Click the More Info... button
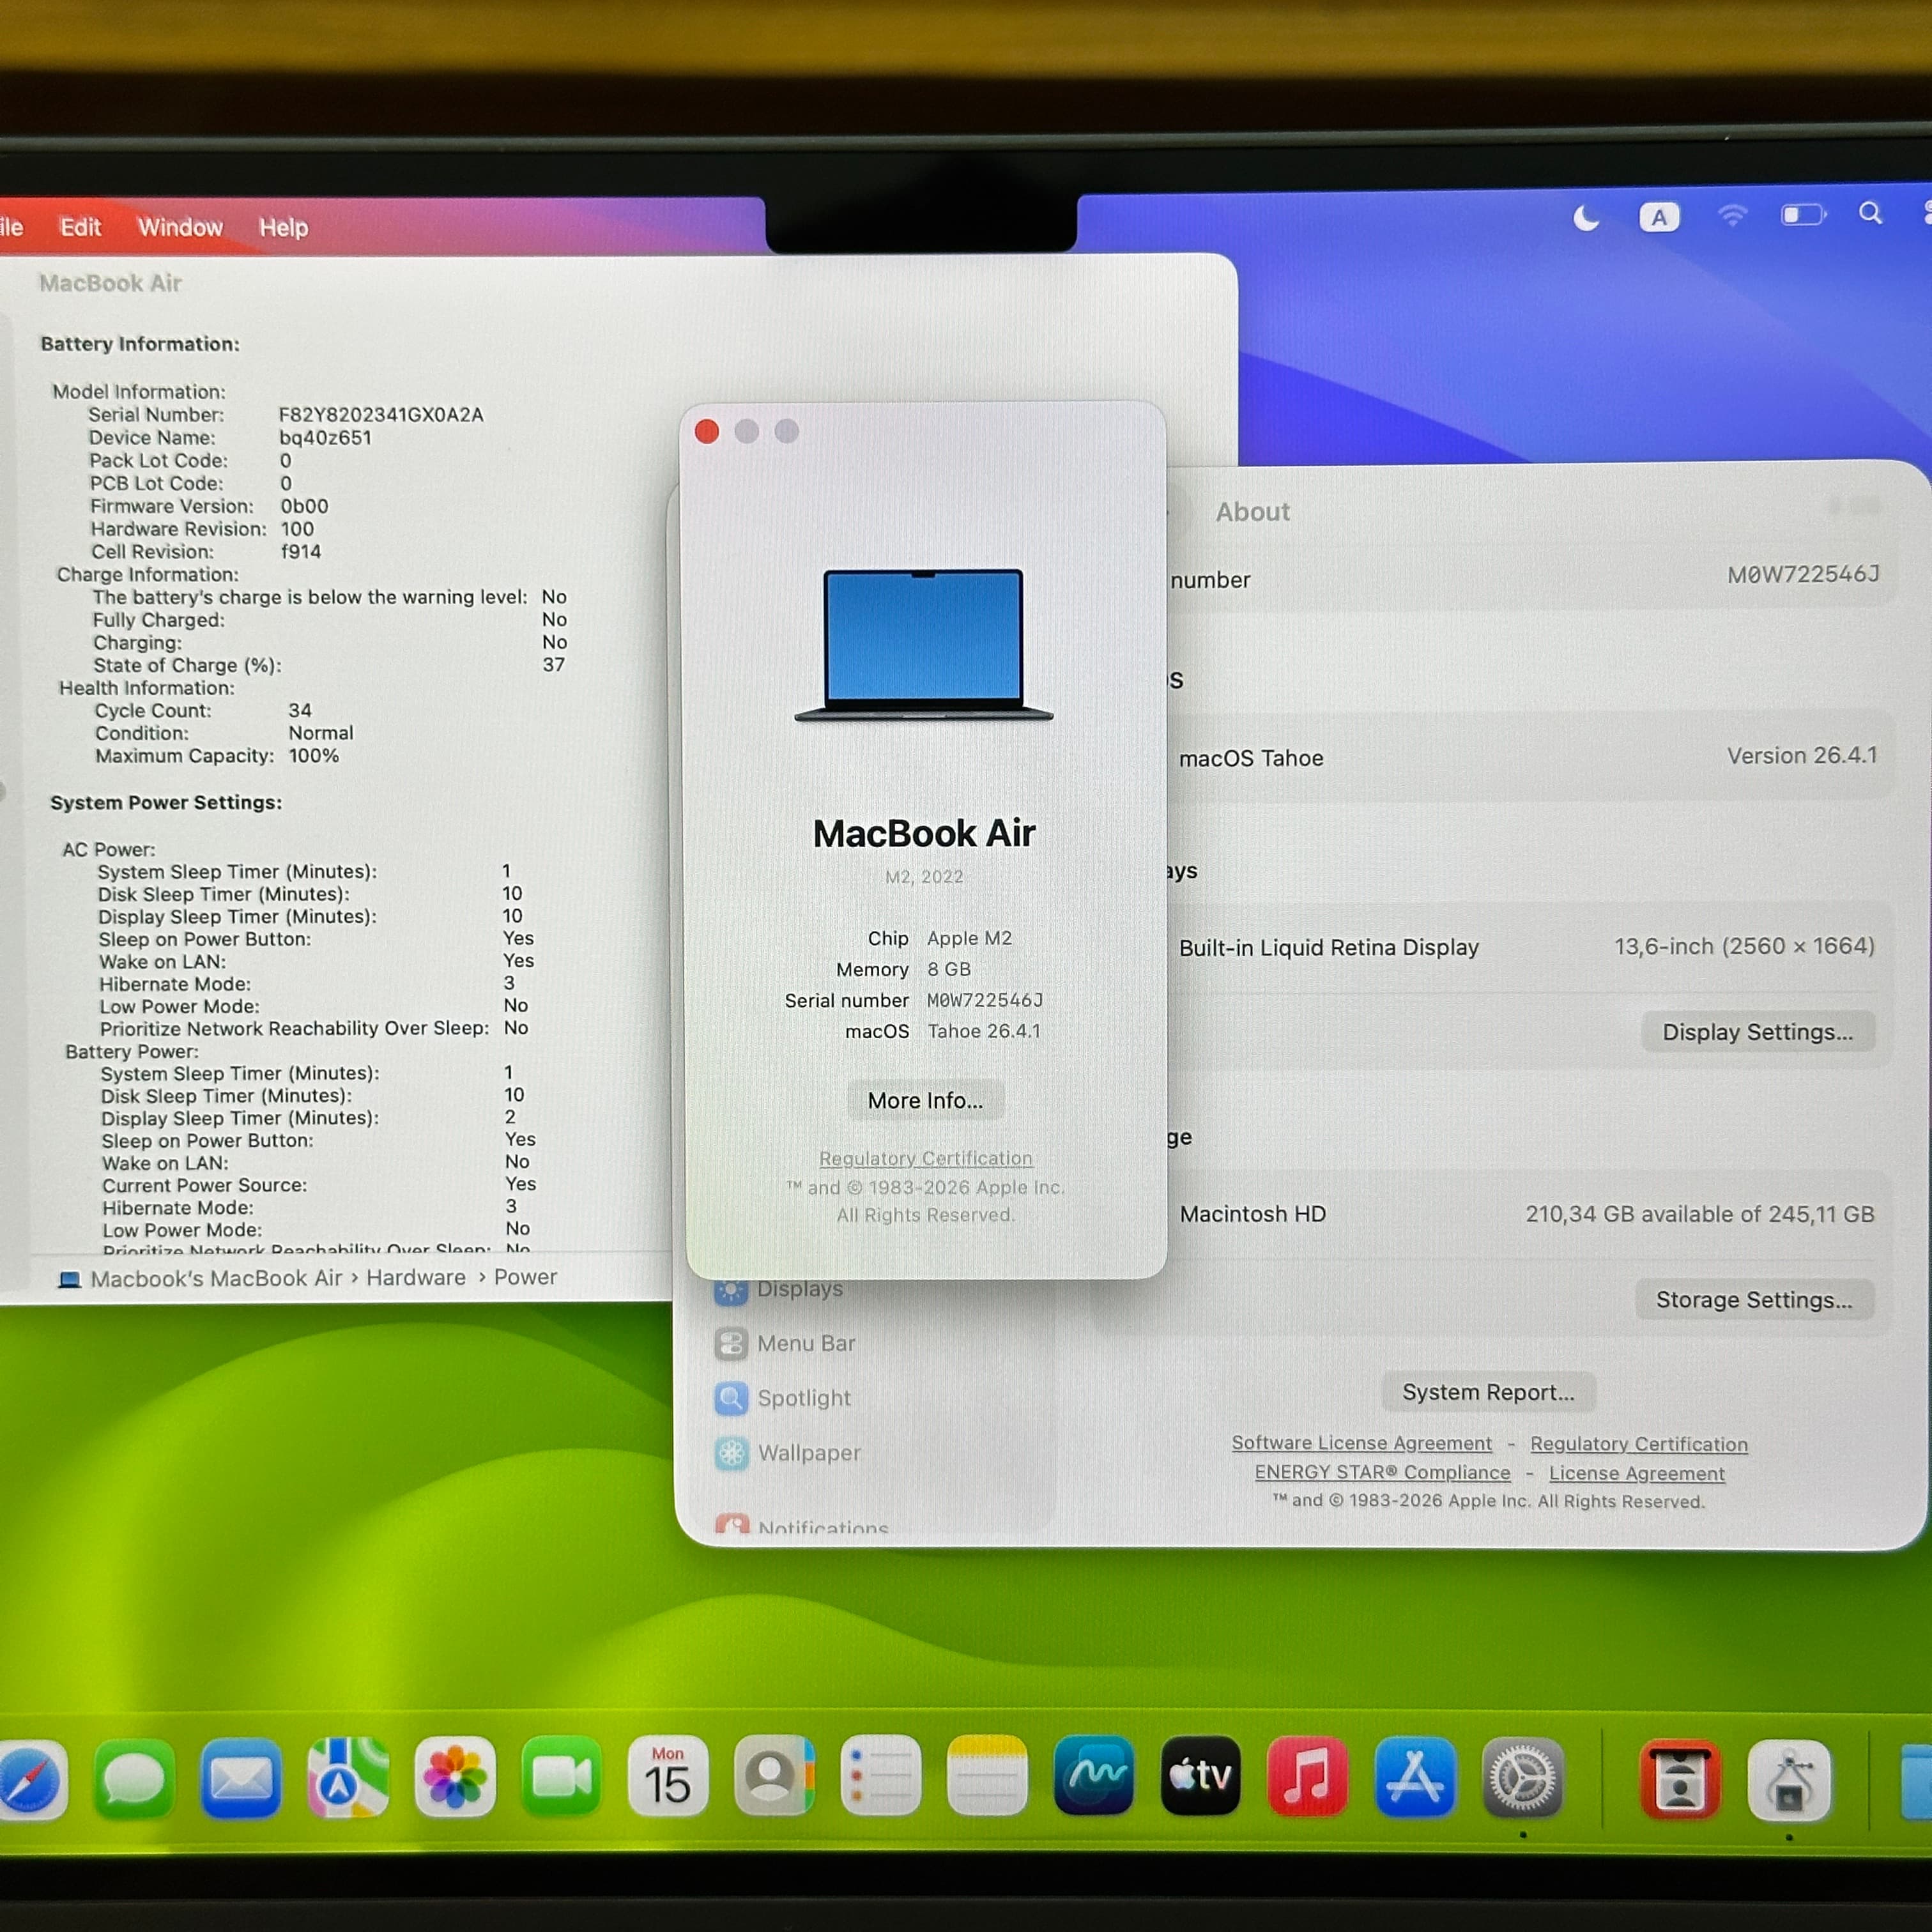Viewport: 1932px width, 1932px height. [x=925, y=1100]
